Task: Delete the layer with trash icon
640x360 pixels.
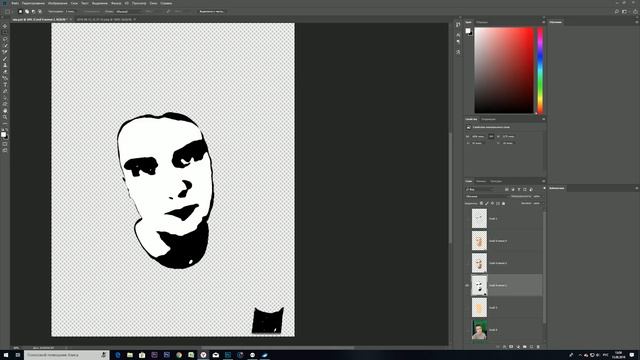Action: point(538,347)
